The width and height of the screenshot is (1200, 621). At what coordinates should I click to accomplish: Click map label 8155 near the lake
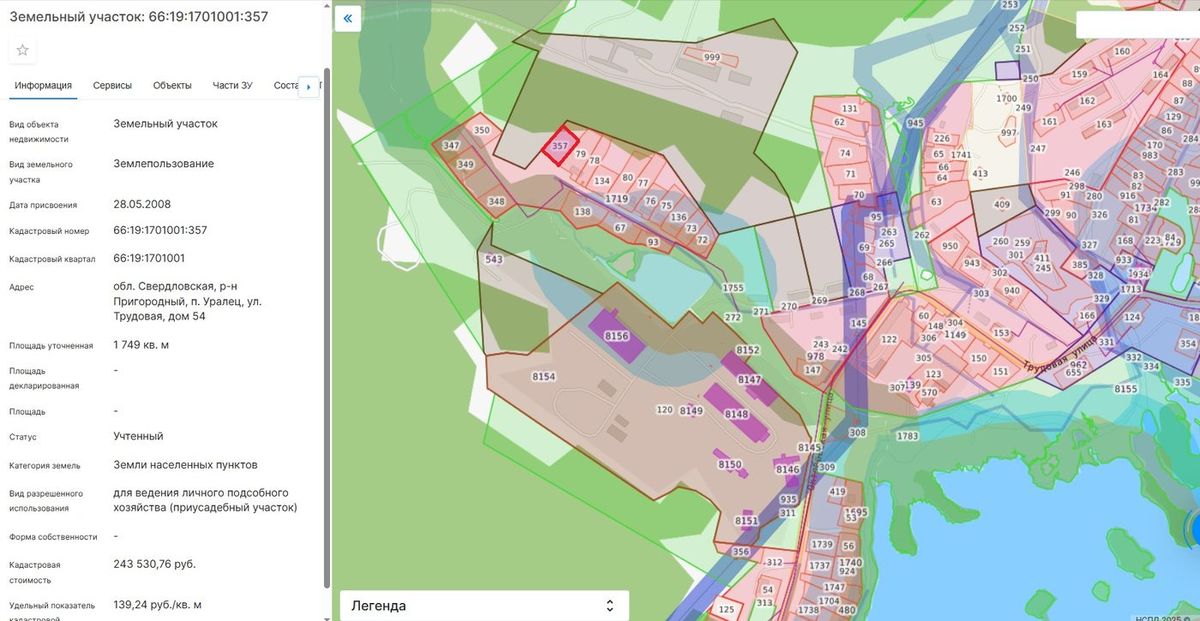point(1126,389)
